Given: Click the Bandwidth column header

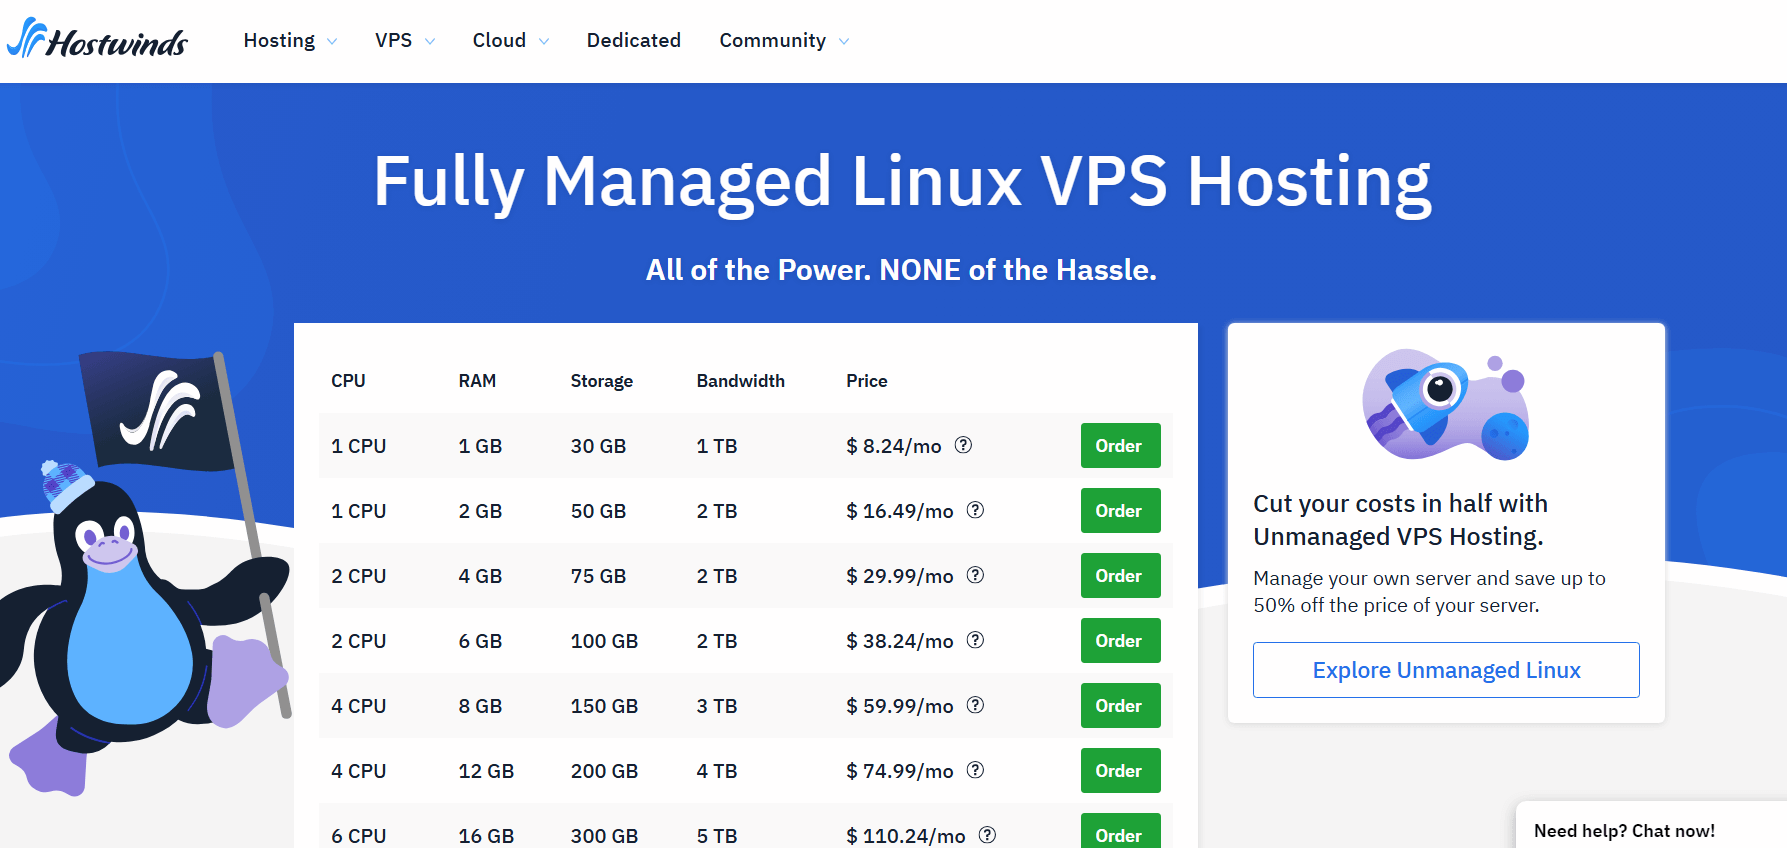Looking at the screenshot, I should coord(740,381).
